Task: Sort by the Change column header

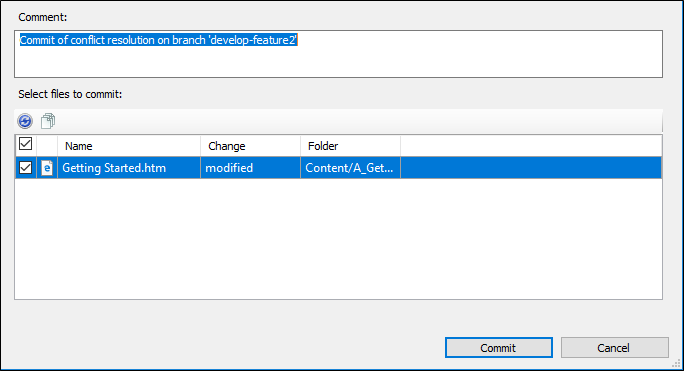Action: click(250, 146)
